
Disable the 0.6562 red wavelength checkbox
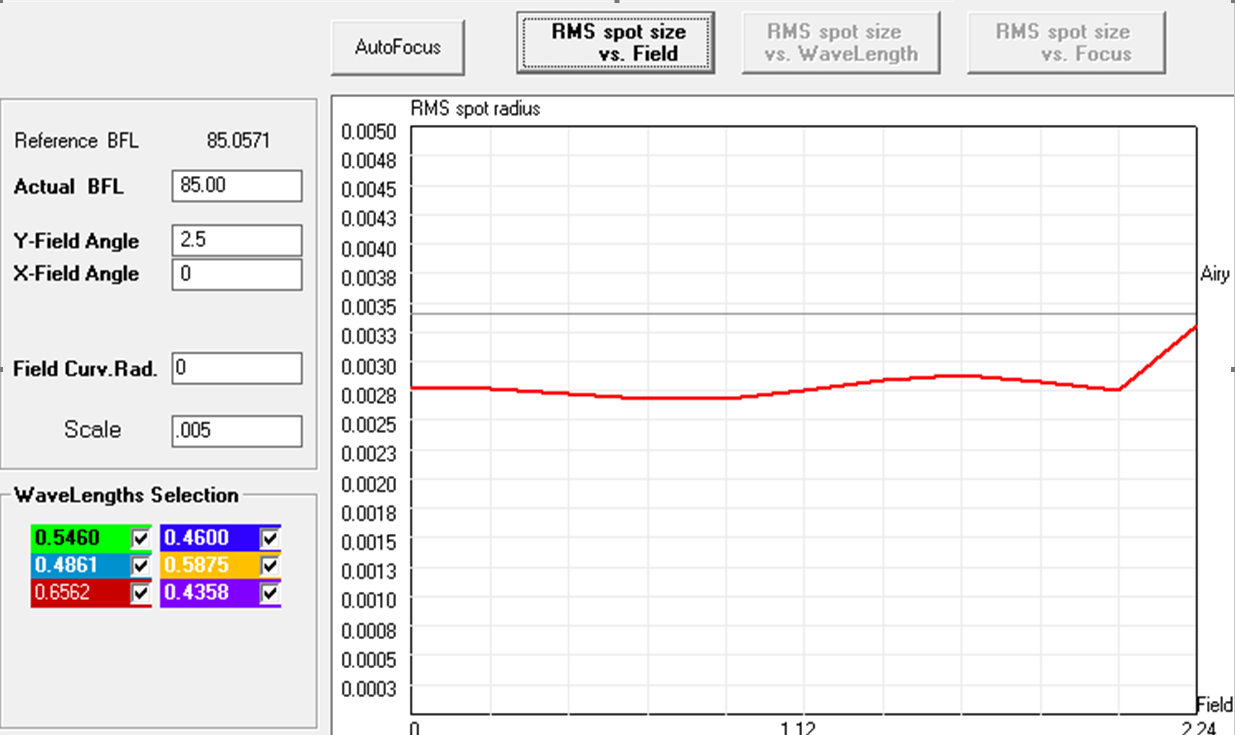pos(141,593)
